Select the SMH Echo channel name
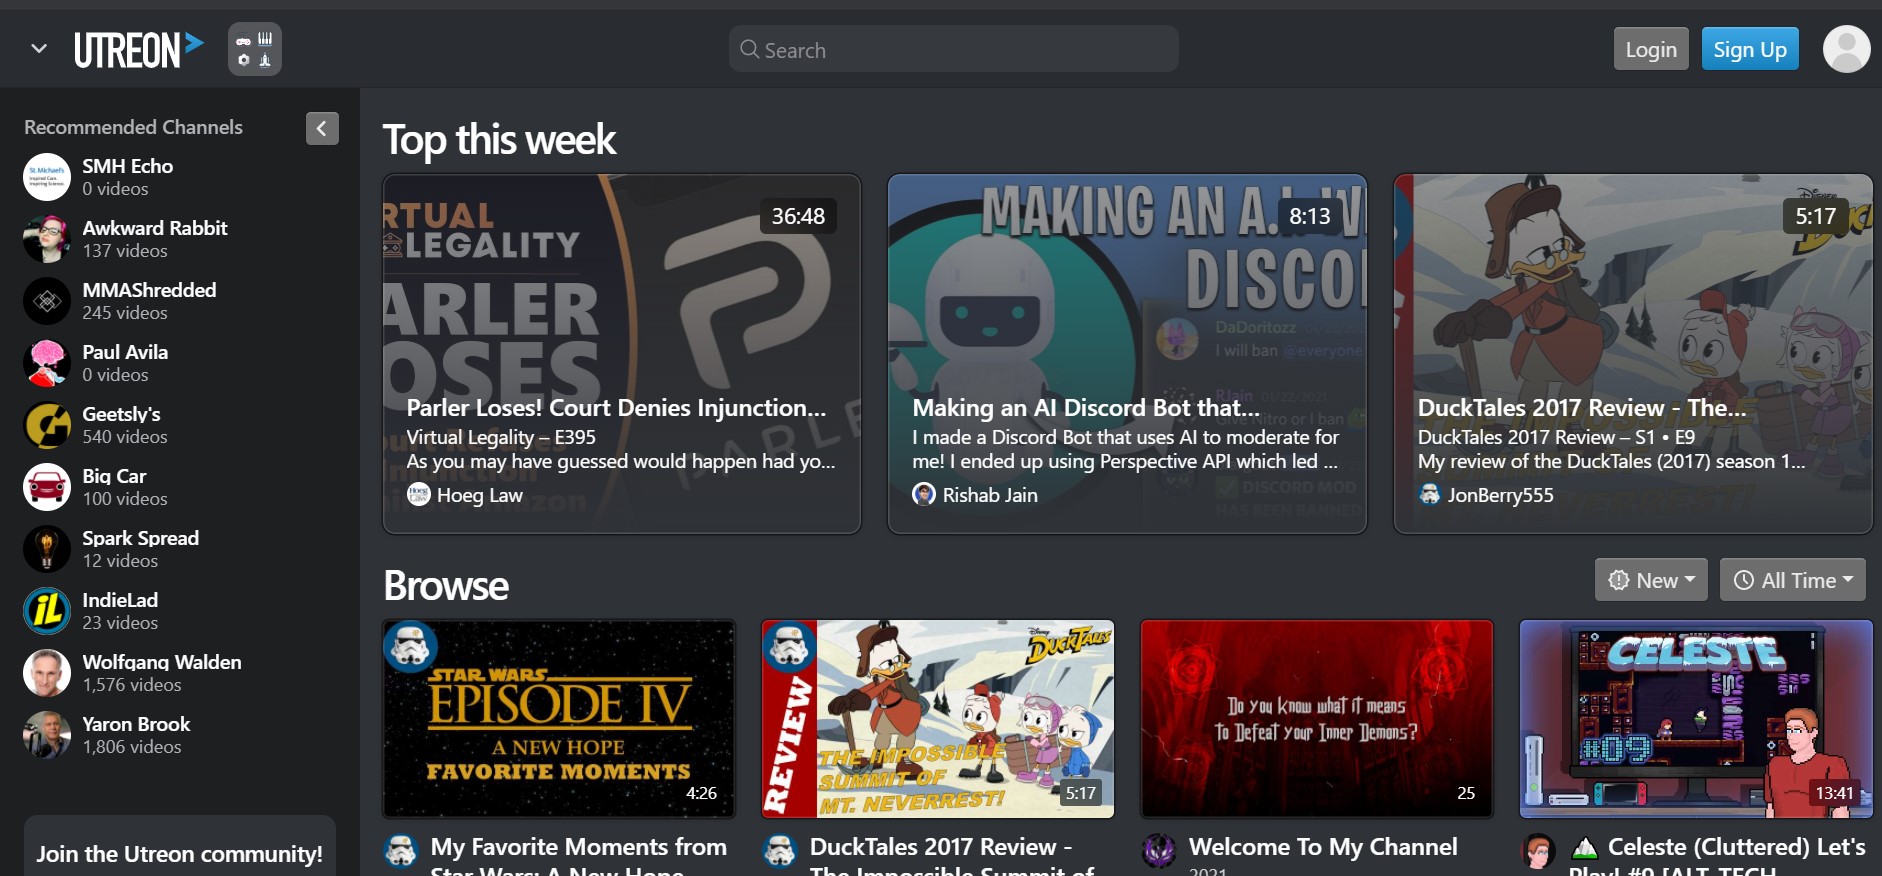Image resolution: width=1882 pixels, height=876 pixels. click(127, 166)
